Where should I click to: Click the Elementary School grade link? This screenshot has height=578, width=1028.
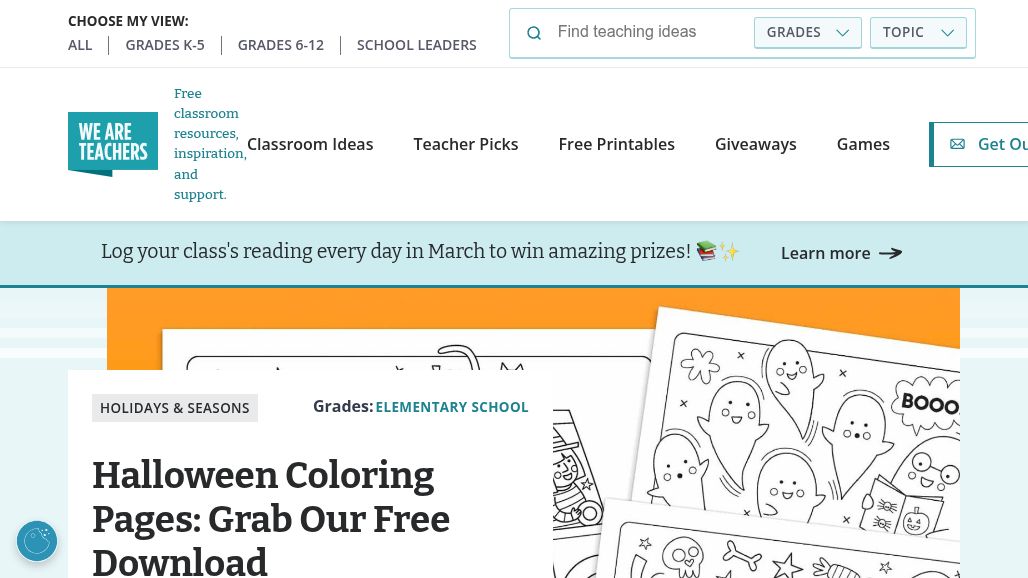452,407
